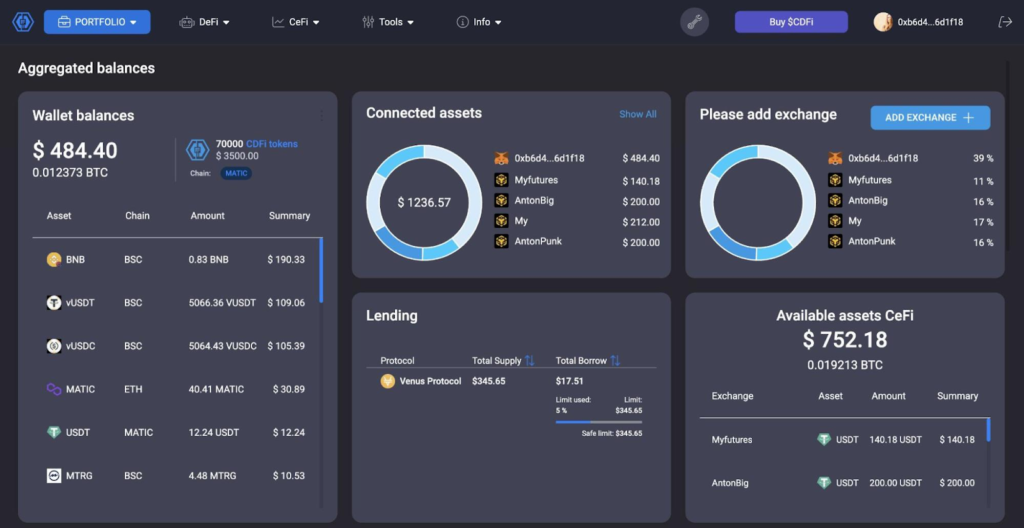Toggle Total Borrow sort arrows
Image resolution: width=1024 pixels, height=528 pixels.
point(616,360)
